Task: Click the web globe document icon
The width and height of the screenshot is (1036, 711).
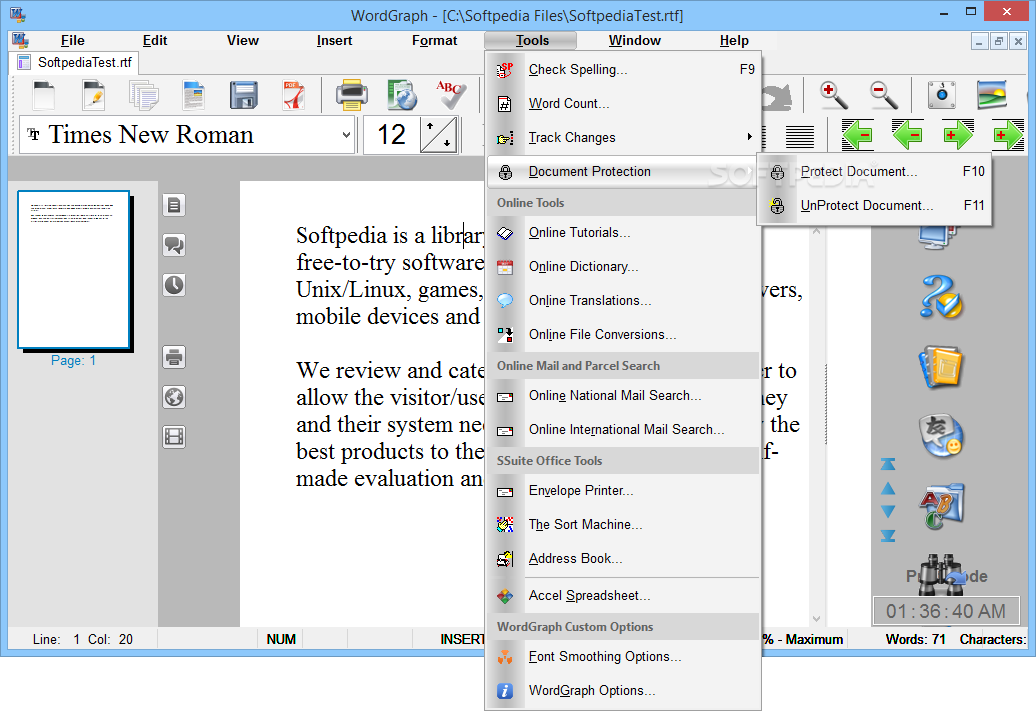Action: [402, 94]
